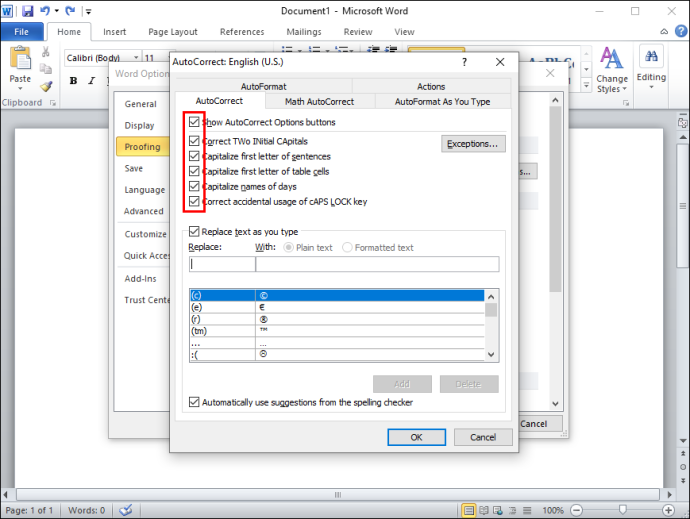The width and height of the screenshot is (690, 519).
Task: Open the File ribbon tab
Action: coord(22,32)
